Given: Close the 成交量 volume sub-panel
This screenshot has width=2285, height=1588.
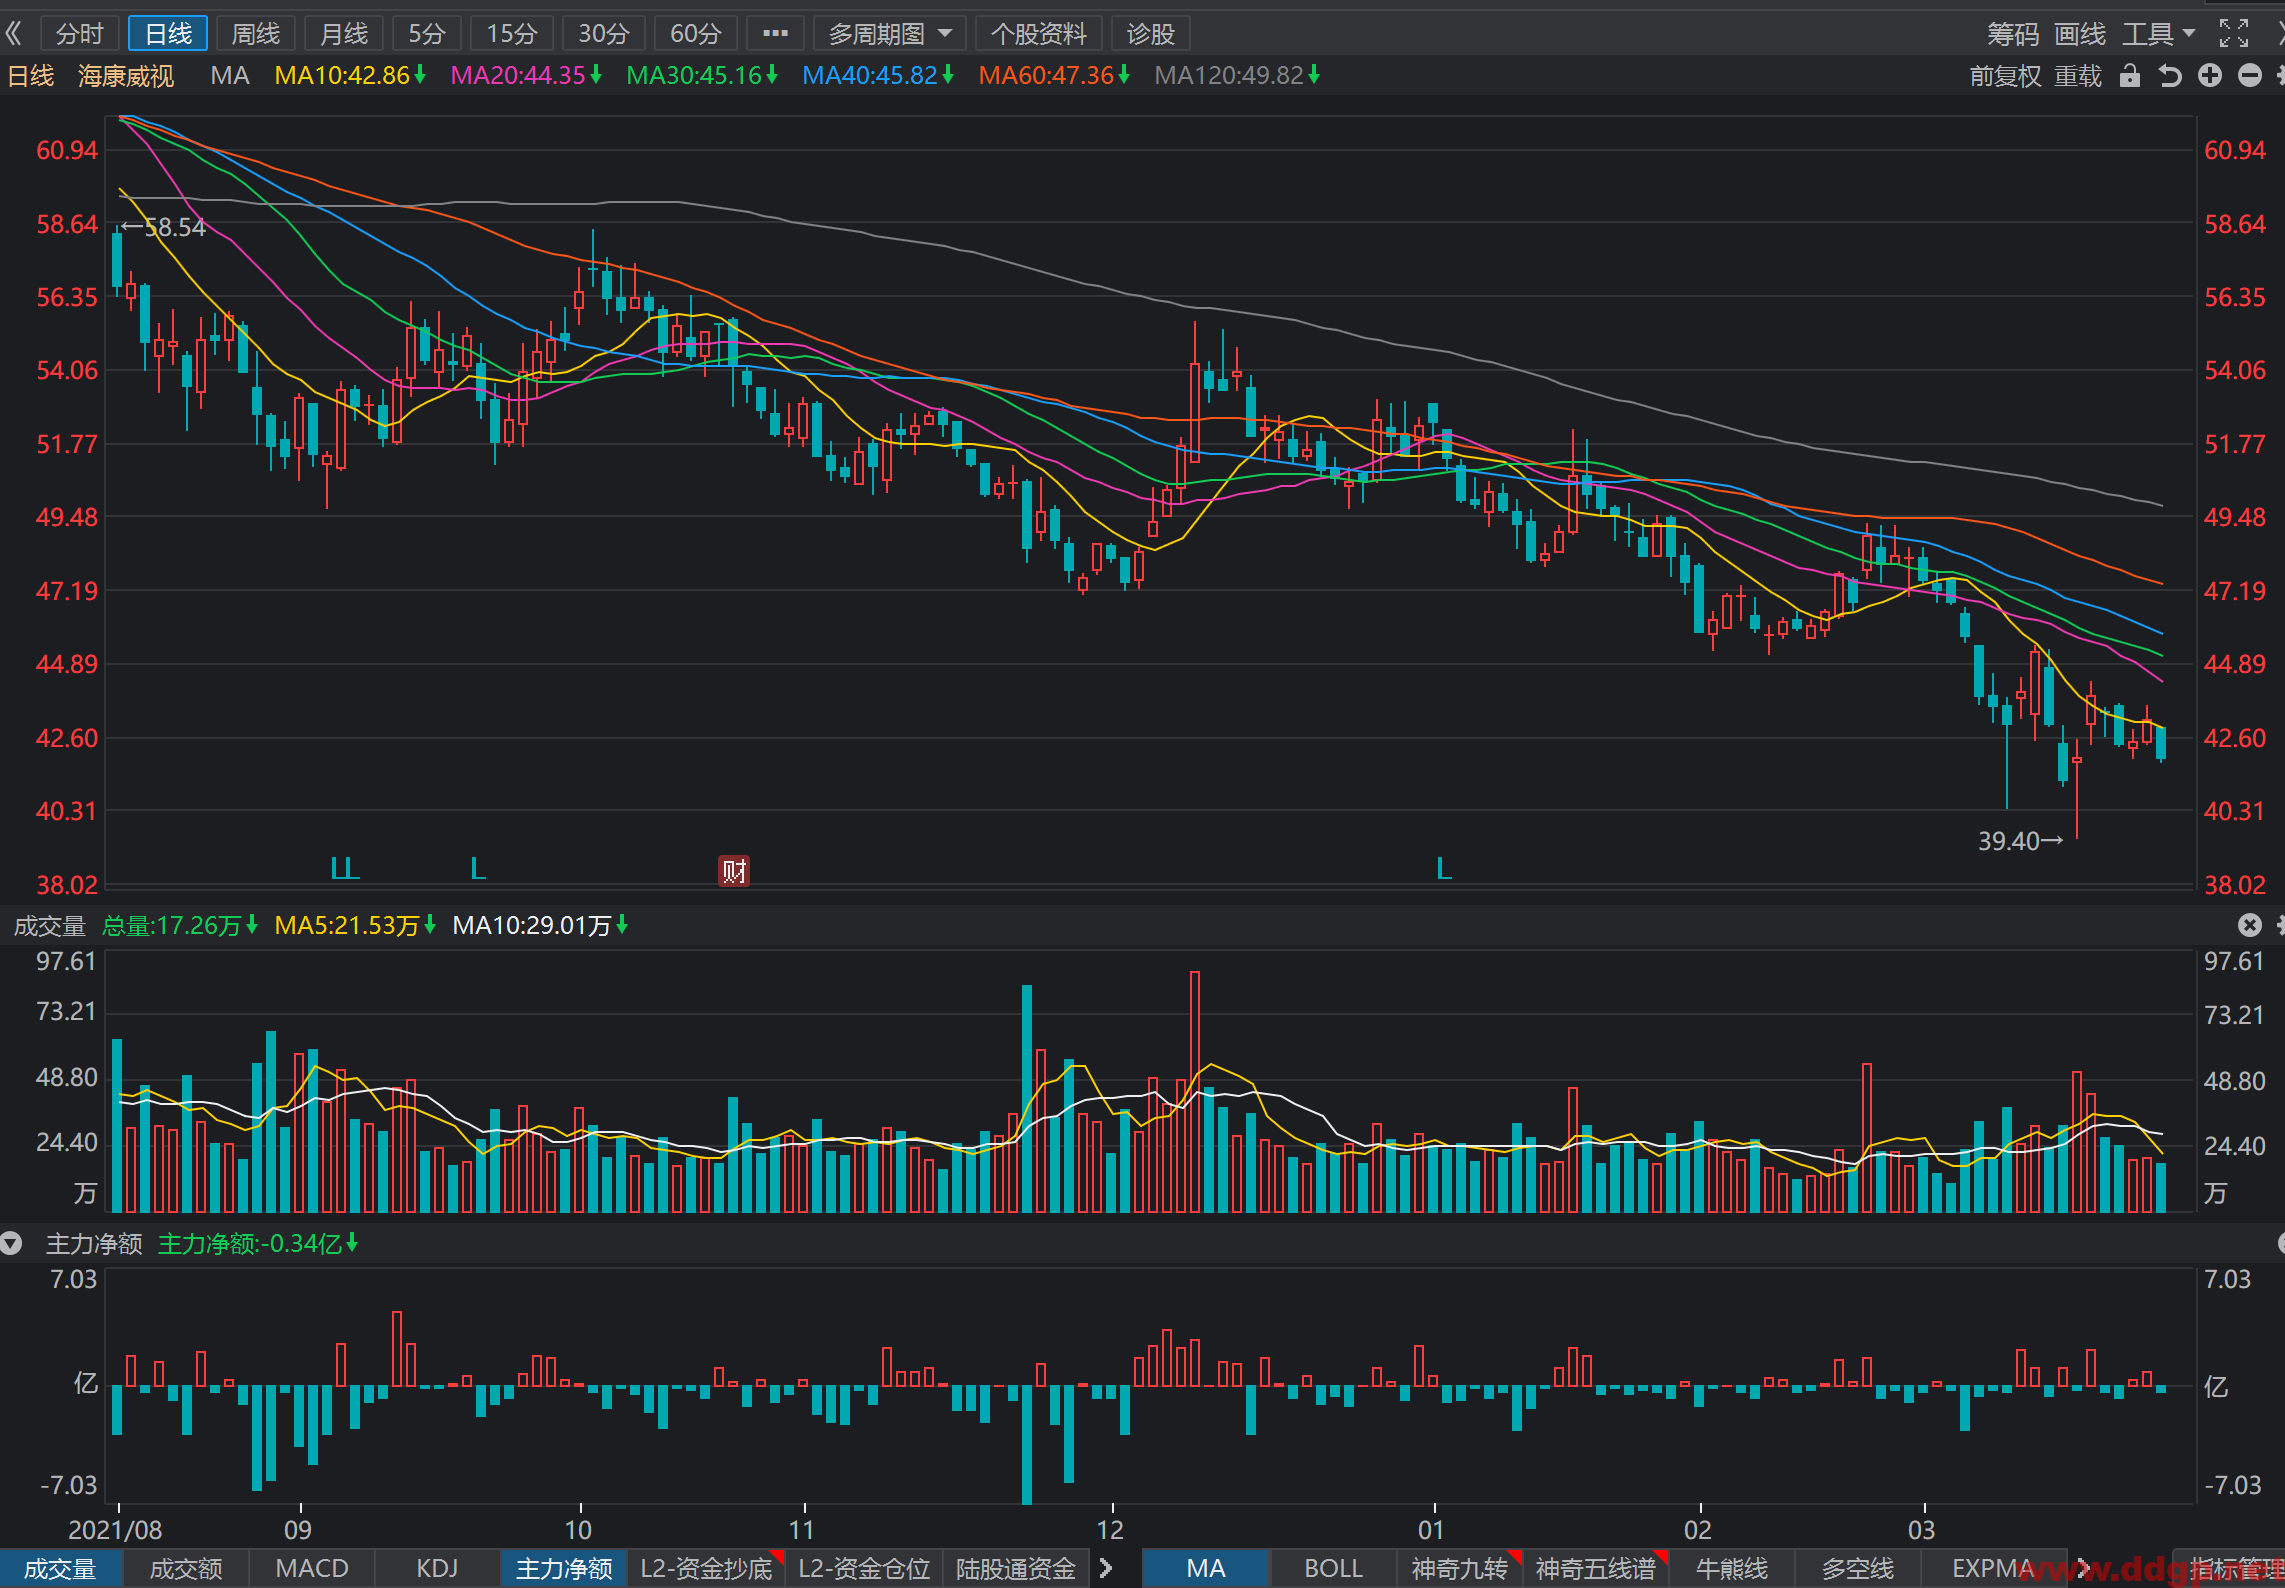Looking at the screenshot, I should click(x=2250, y=925).
